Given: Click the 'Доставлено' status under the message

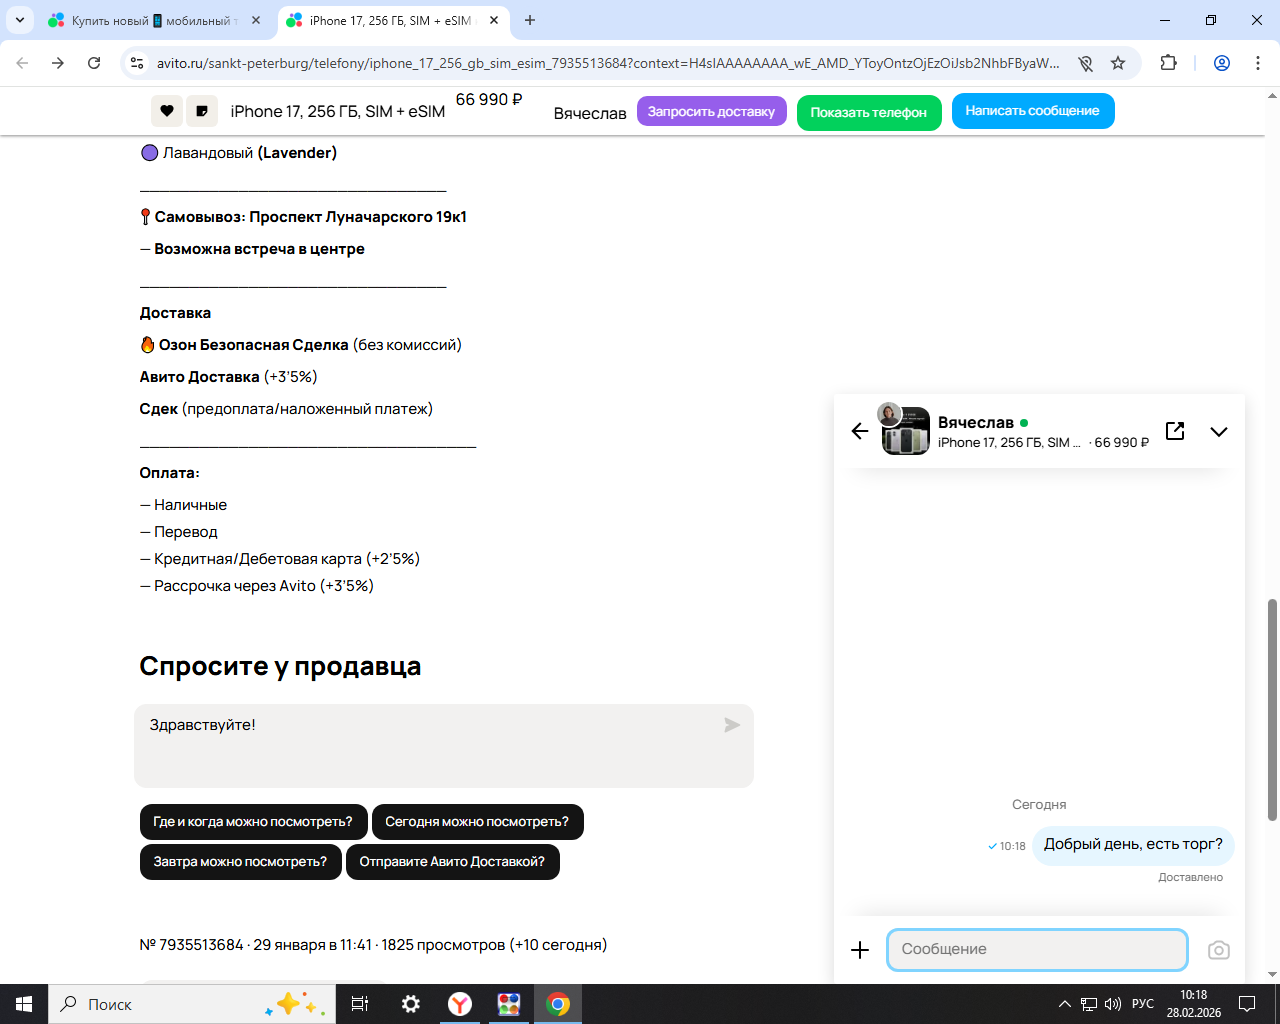Looking at the screenshot, I should (x=1190, y=878).
